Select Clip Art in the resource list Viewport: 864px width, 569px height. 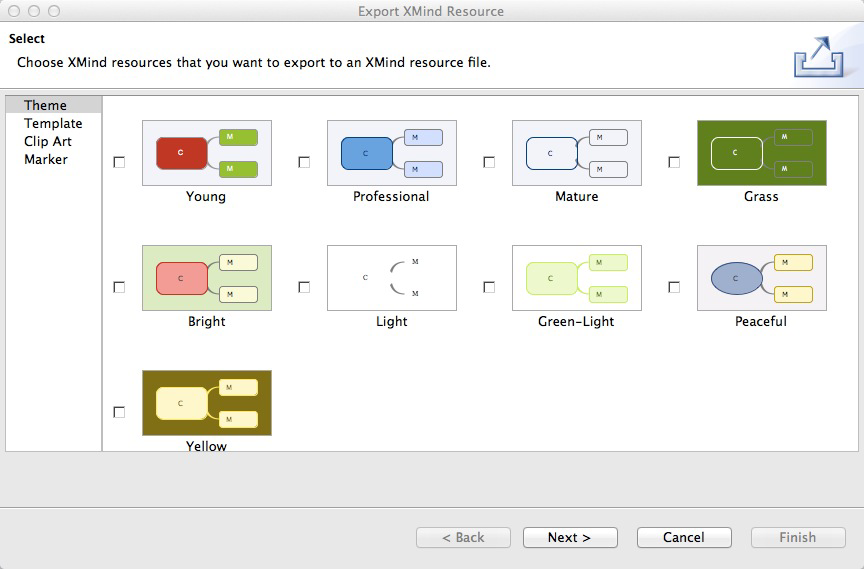(53, 142)
